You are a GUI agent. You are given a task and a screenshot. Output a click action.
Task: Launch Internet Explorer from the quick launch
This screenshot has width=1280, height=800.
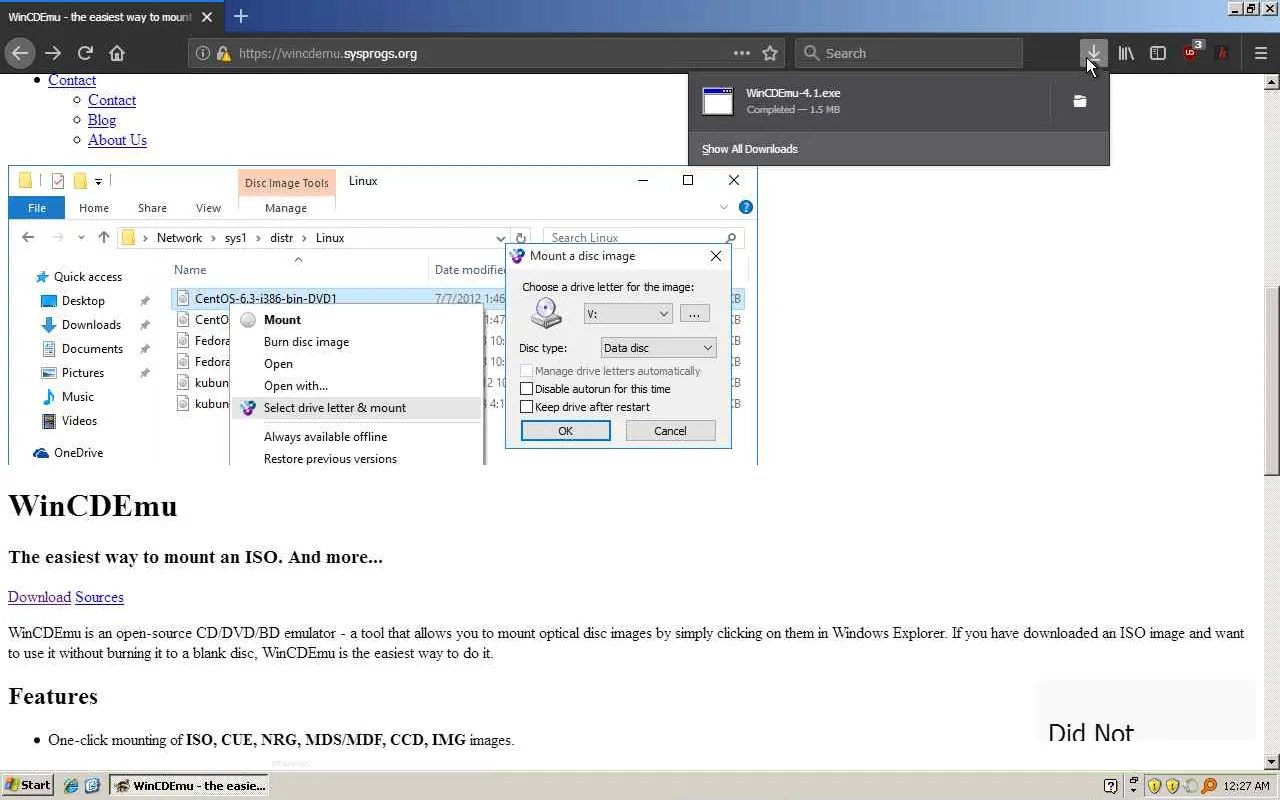click(x=71, y=786)
